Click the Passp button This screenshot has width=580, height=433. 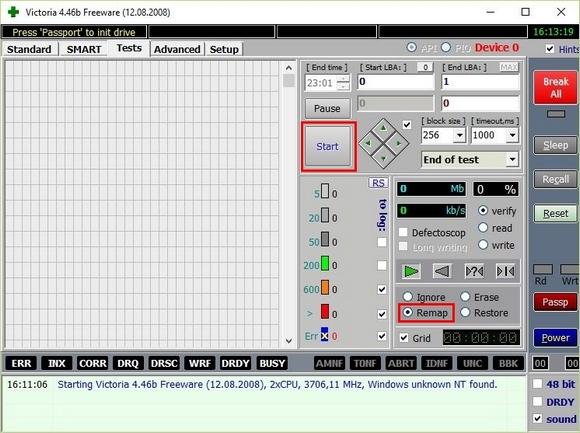click(x=555, y=302)
